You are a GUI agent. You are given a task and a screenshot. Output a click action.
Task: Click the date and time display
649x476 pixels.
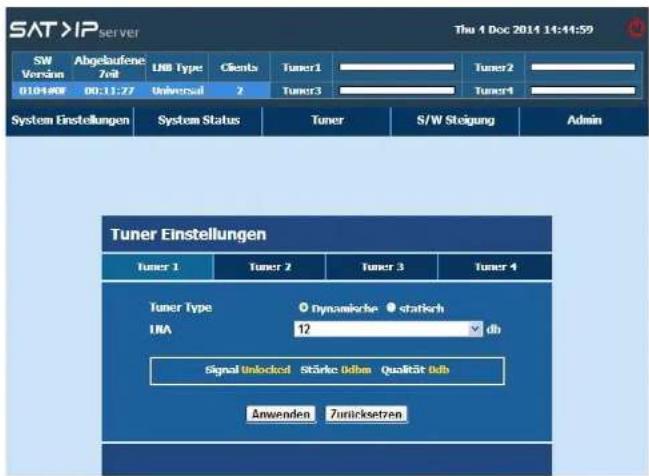pyautogui.click(x=524, y=30)
